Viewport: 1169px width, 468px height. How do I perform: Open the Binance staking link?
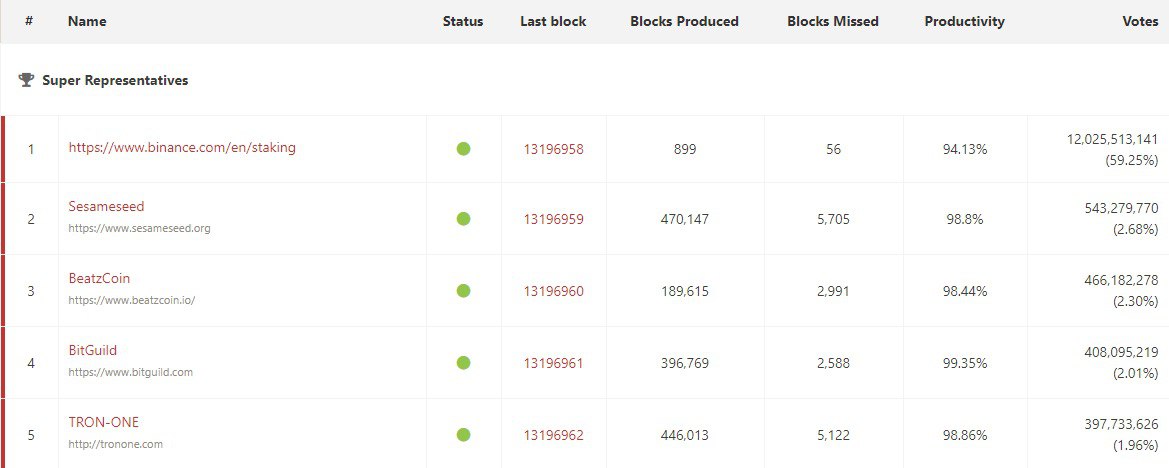[182, 148]
